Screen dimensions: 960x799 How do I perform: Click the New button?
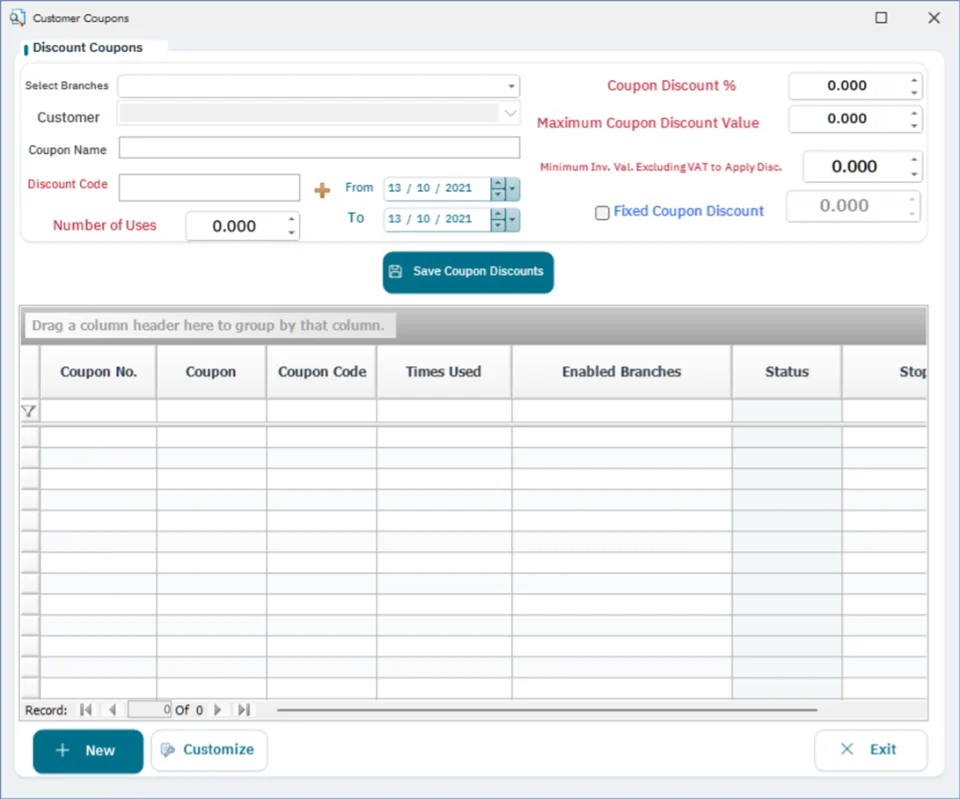88,751
